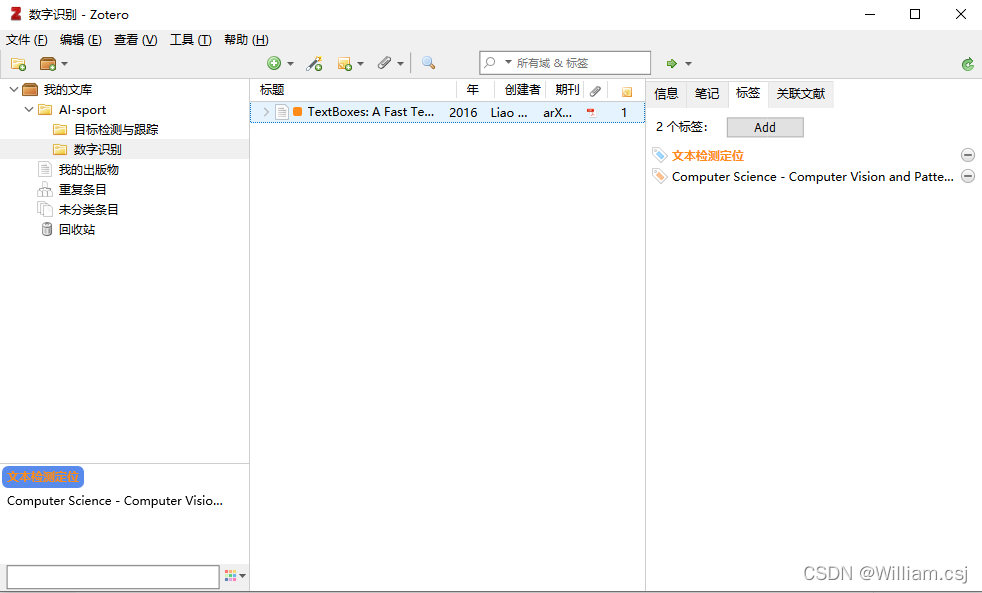Click the arX... journal cell
The image size is (982, 593).
pyautogui.click(x=557, y=113)
